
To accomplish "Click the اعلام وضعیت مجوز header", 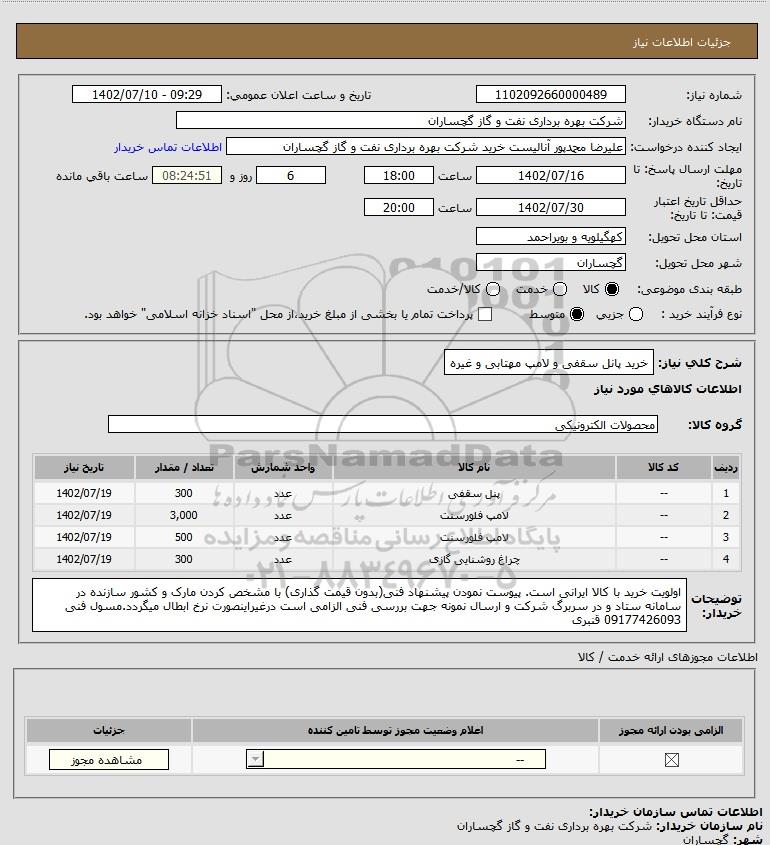I will pos(395,730).
